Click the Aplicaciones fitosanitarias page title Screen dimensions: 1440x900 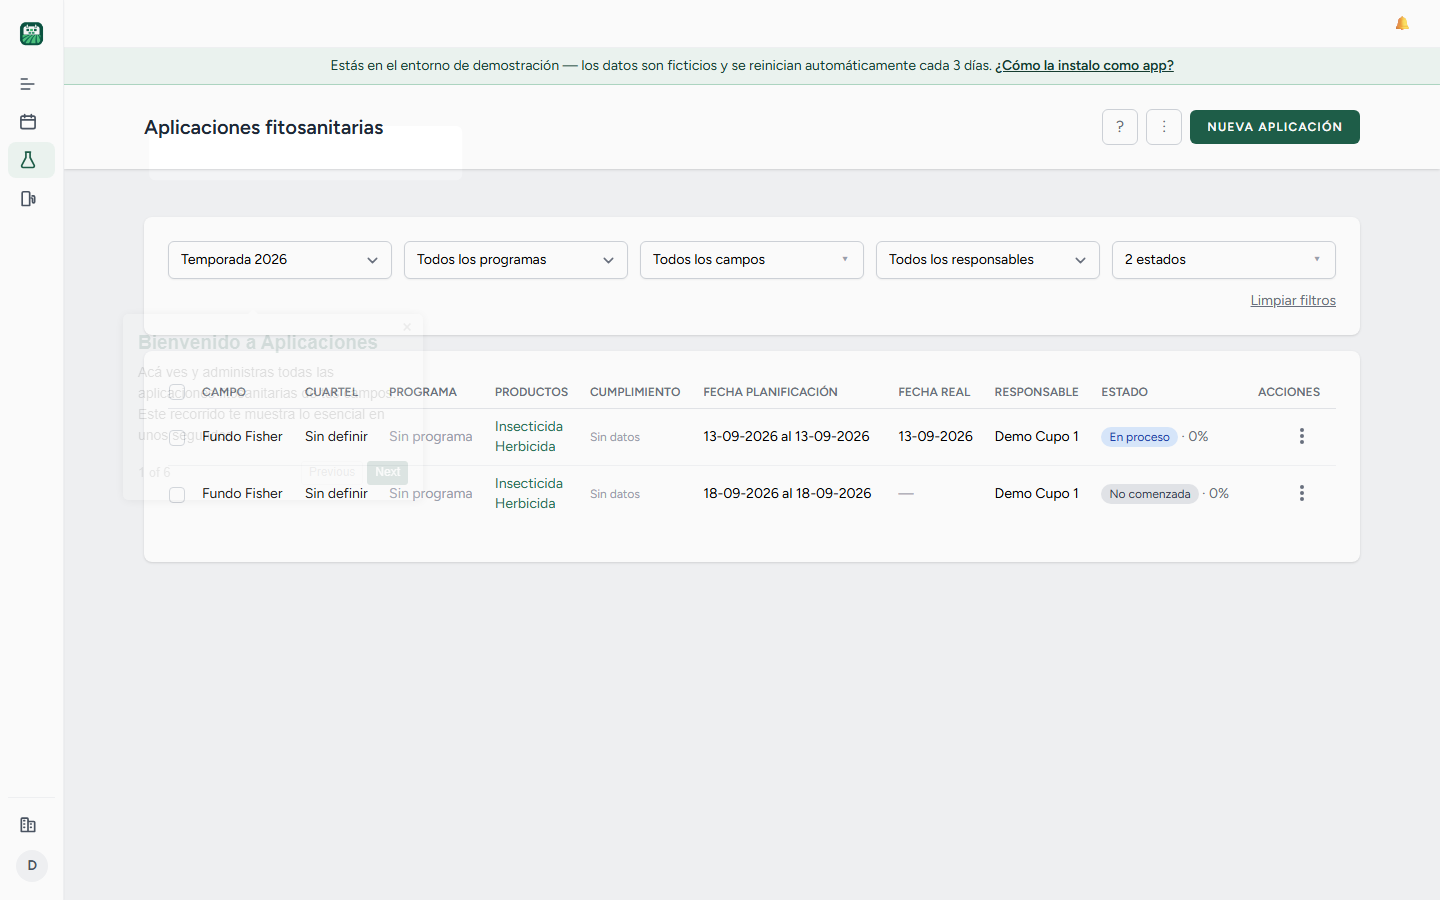point(264,127)
